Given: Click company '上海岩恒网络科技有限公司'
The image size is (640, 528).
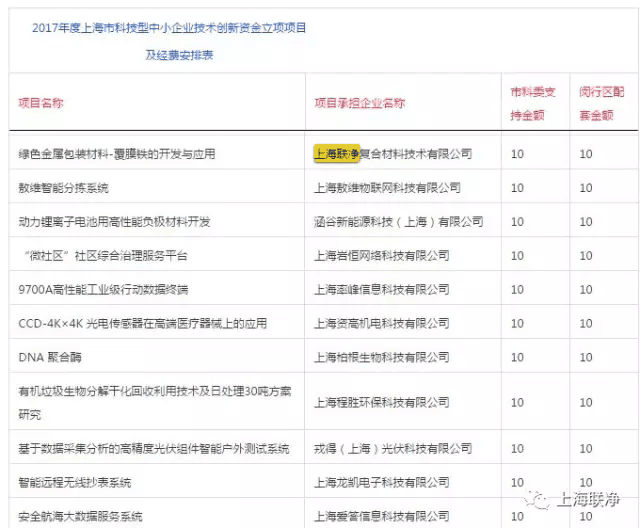Looking at the screenshot, I should coord(381,255).
